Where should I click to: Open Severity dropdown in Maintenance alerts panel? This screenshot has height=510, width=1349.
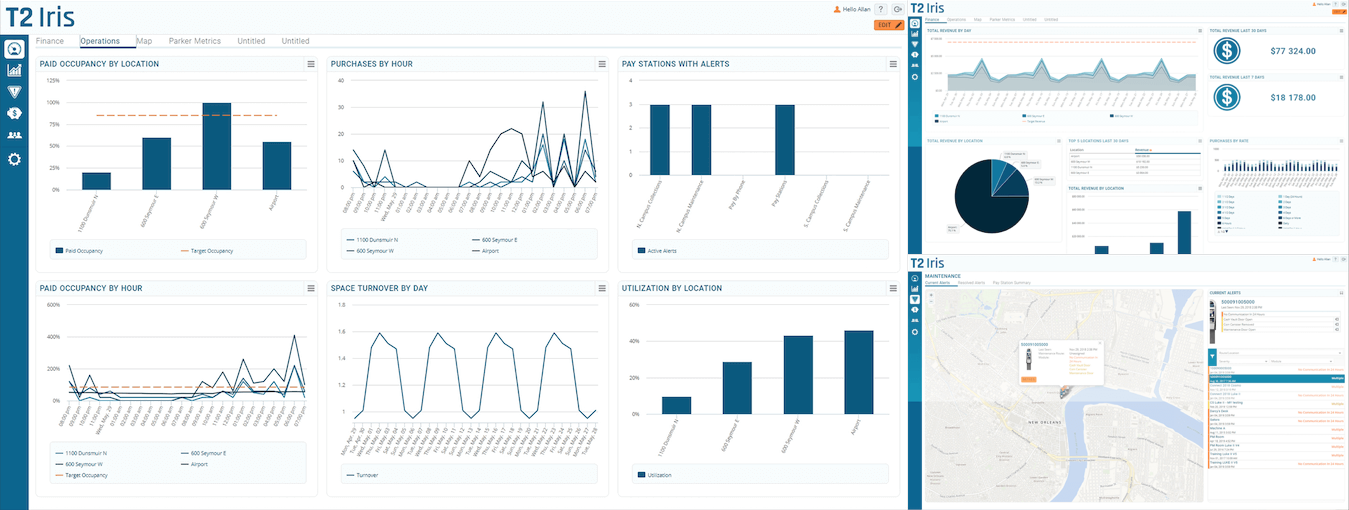(x=1243, y=361)
